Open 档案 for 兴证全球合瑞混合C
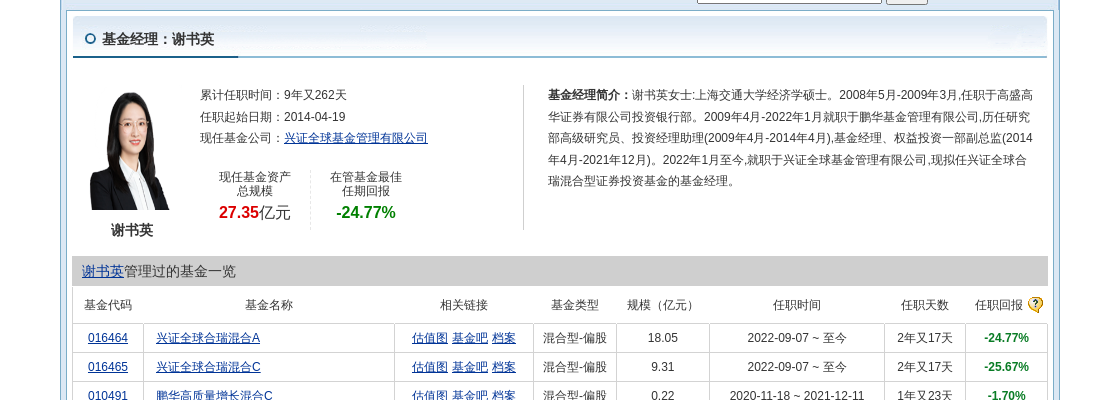1120x400 pixels. coord(504,367)
